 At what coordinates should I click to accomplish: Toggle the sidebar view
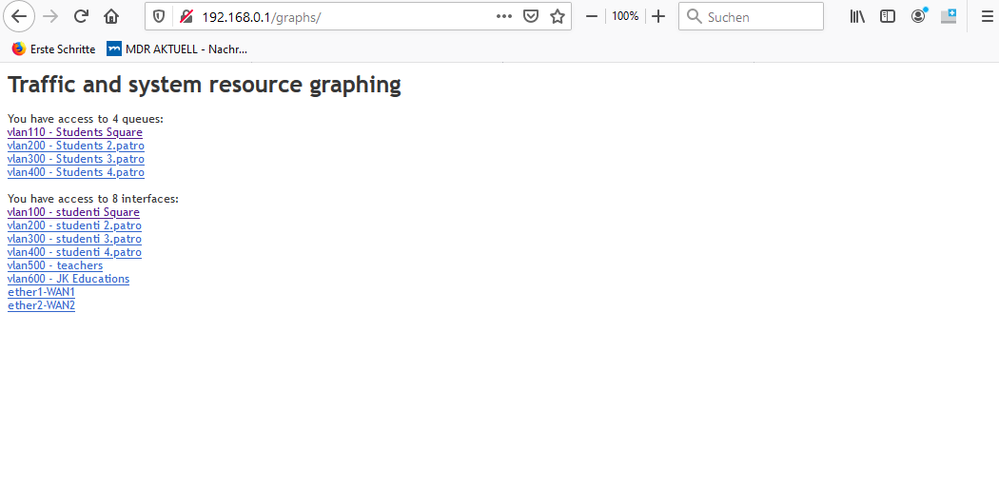click(x=888, y=17)
